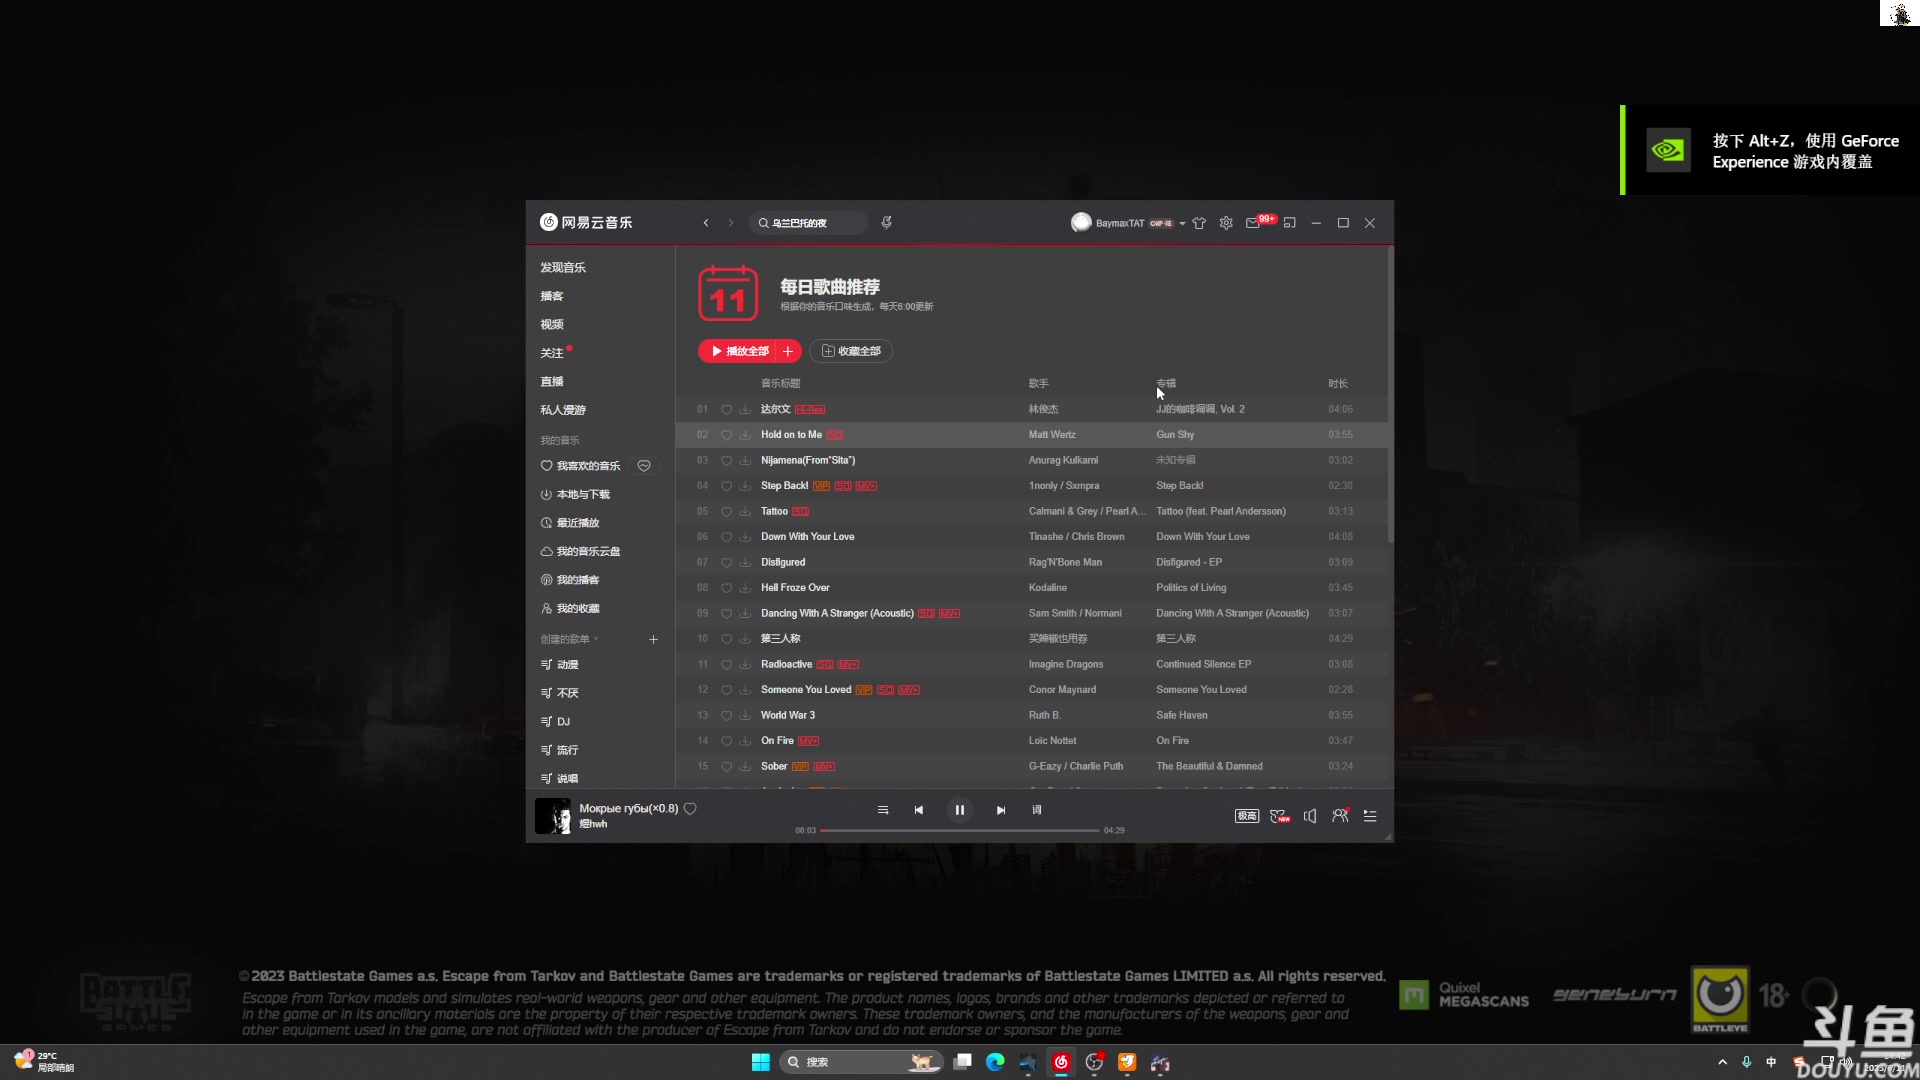Viewport: 1920px width, 1080px height.
Task: Open the current playlist queue icon
Action: coord(1370,816)
